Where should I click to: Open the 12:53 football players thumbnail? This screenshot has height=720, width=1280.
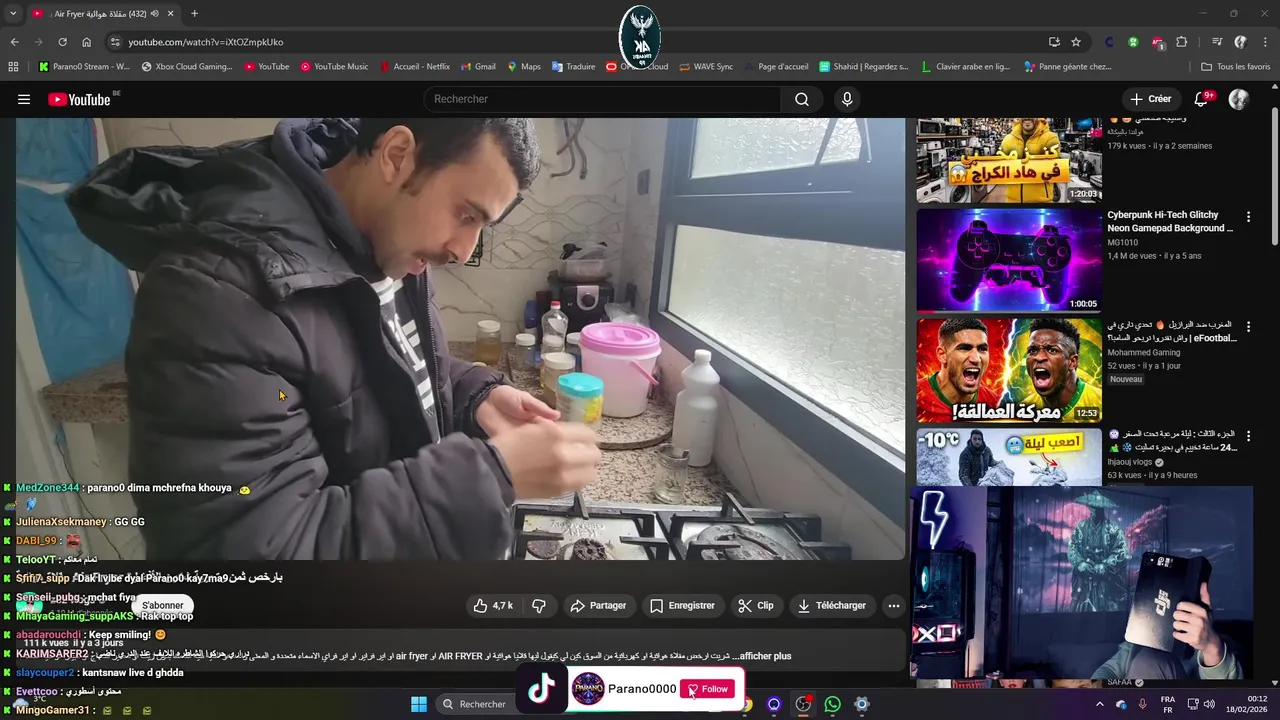click(x=1009, y=370)
